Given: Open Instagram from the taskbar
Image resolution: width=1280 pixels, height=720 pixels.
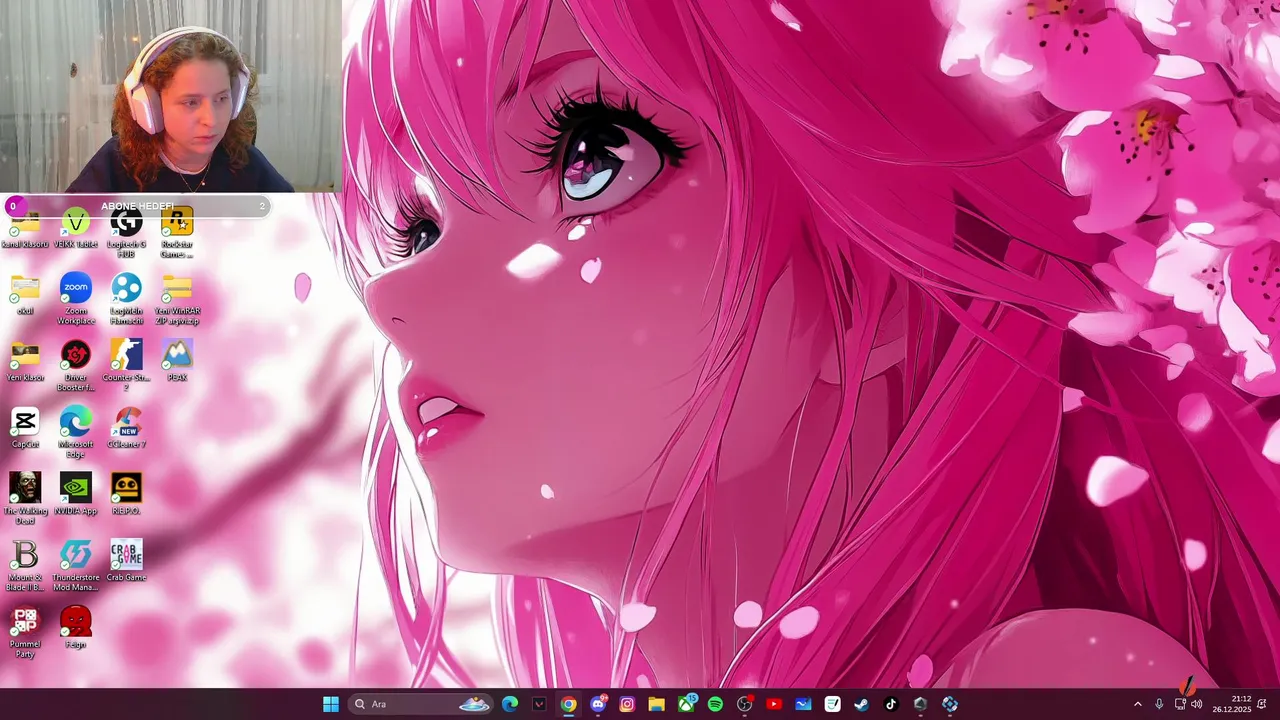Looking at the screenshot, I should (627, 704).
